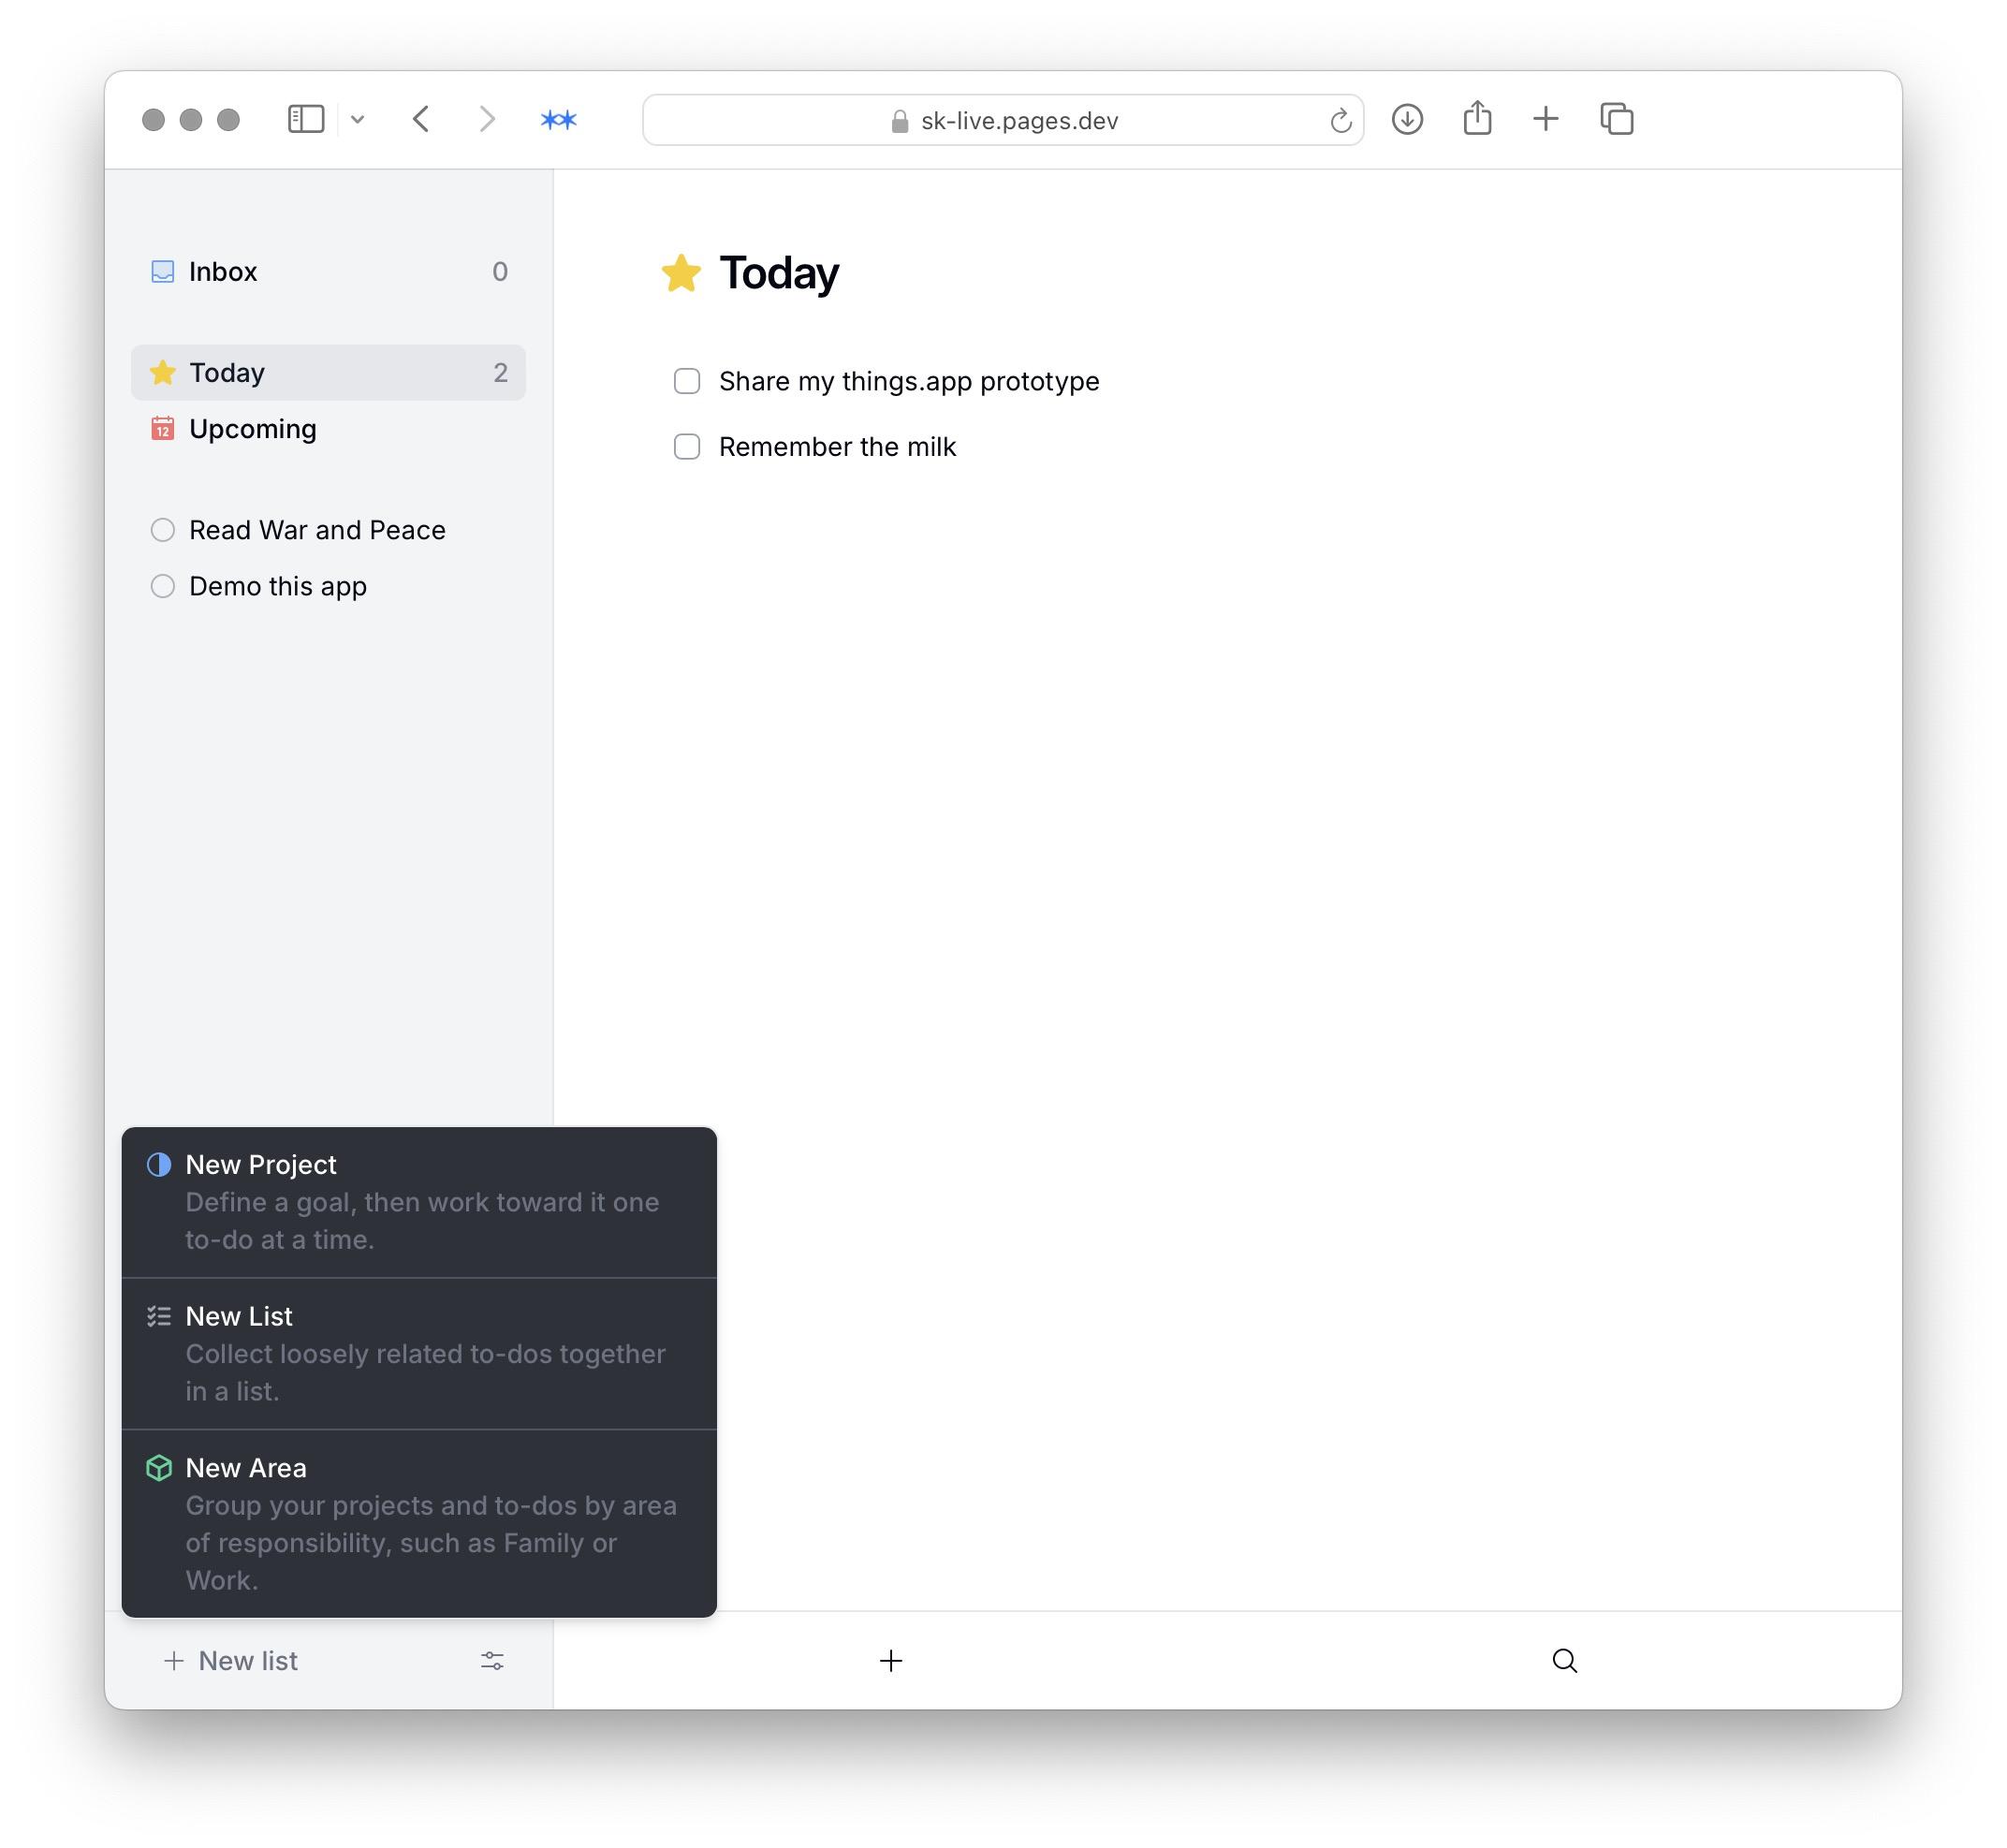This screenshot has width=2007, height=1848.
Task: Check off Share my things.app prototype
Action: (x=687, y=381)
